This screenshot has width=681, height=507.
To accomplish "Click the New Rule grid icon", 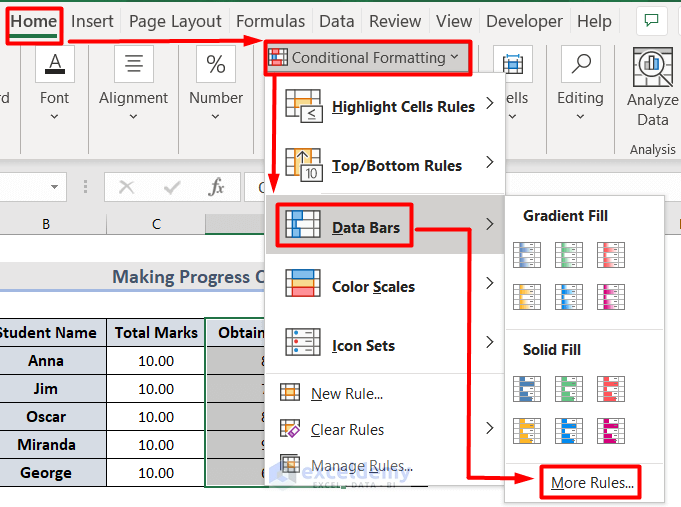I will [290, 392].
